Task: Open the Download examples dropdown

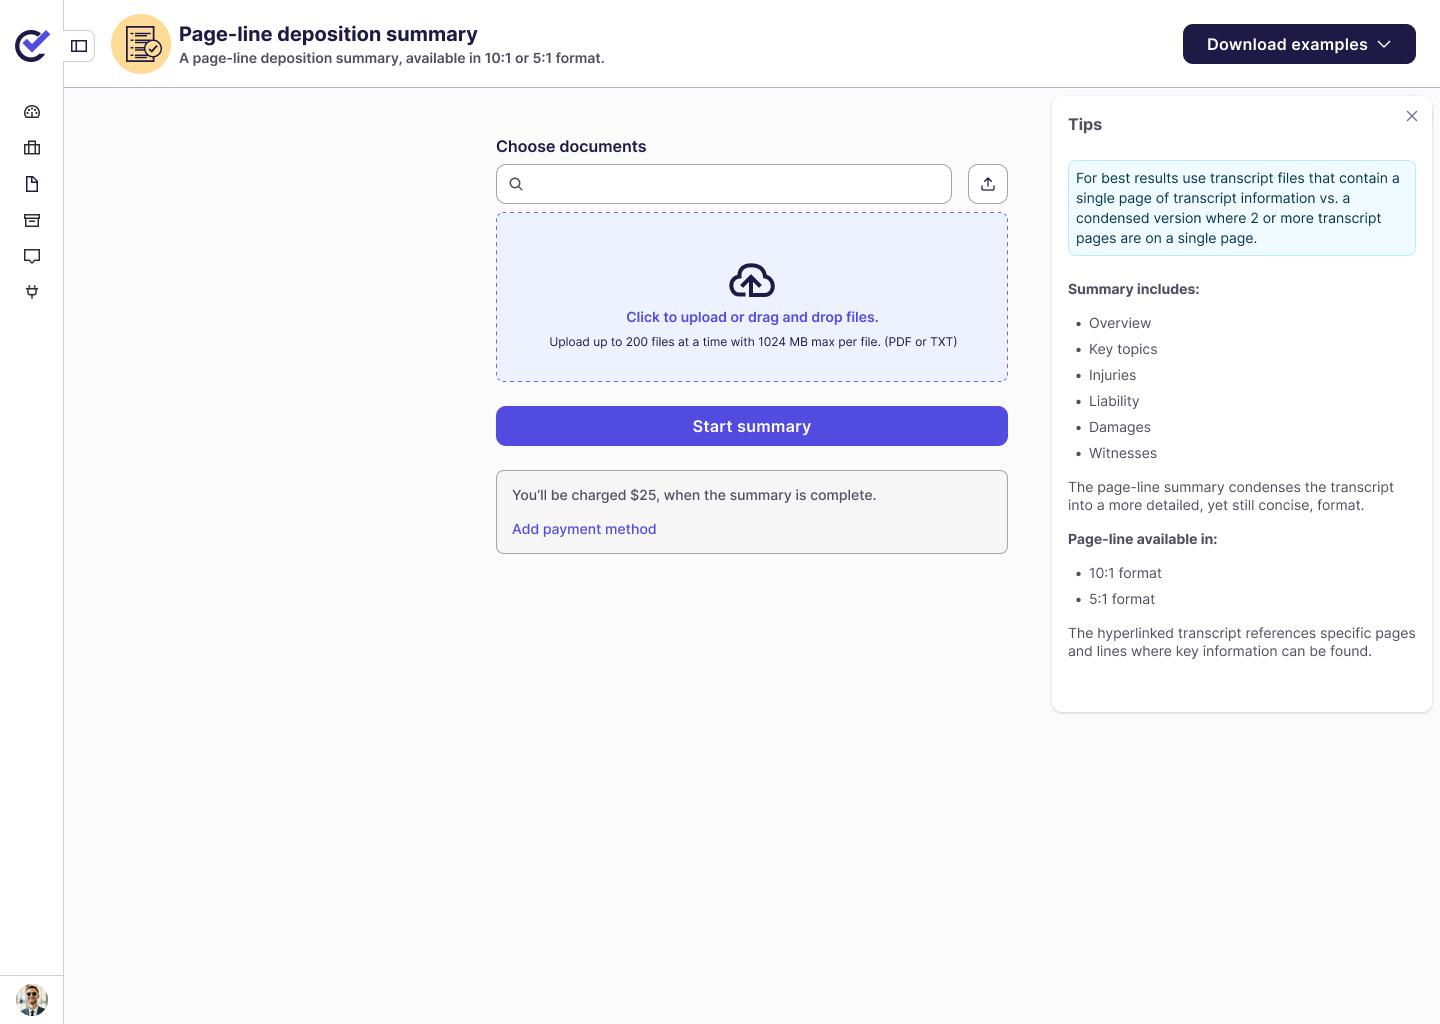Action: click(x=1288, y=44)
